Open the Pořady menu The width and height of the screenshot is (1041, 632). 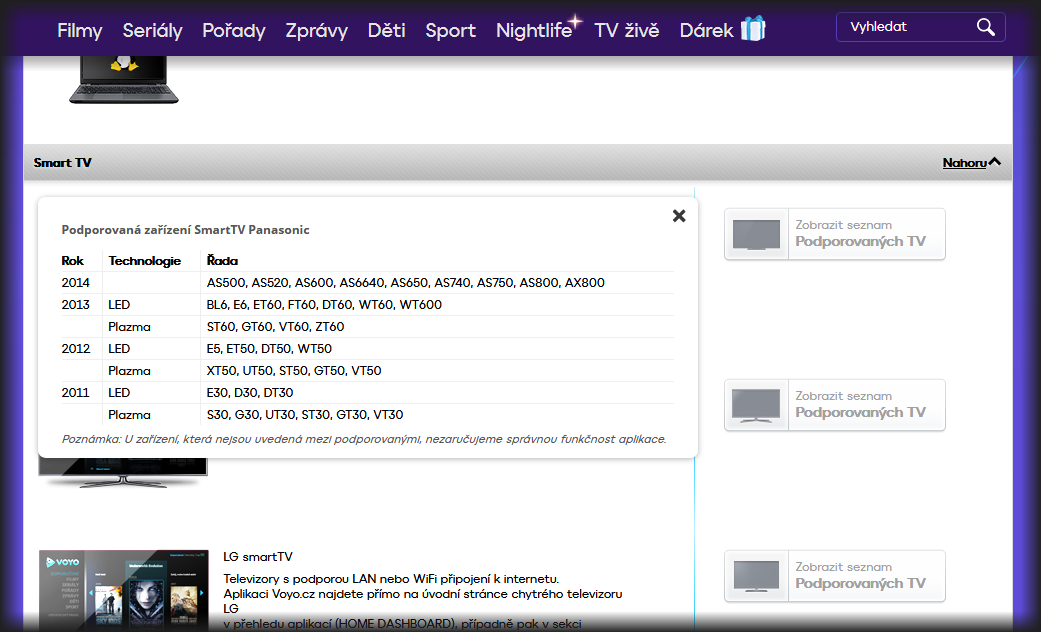234,31
